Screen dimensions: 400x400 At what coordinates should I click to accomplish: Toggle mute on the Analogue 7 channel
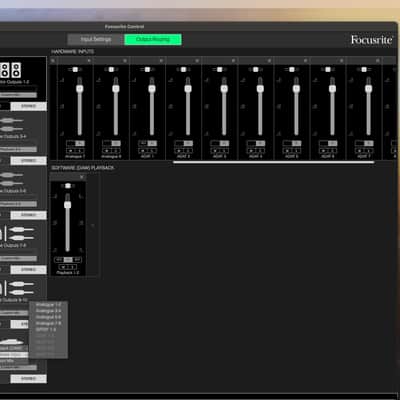(71, 151)
